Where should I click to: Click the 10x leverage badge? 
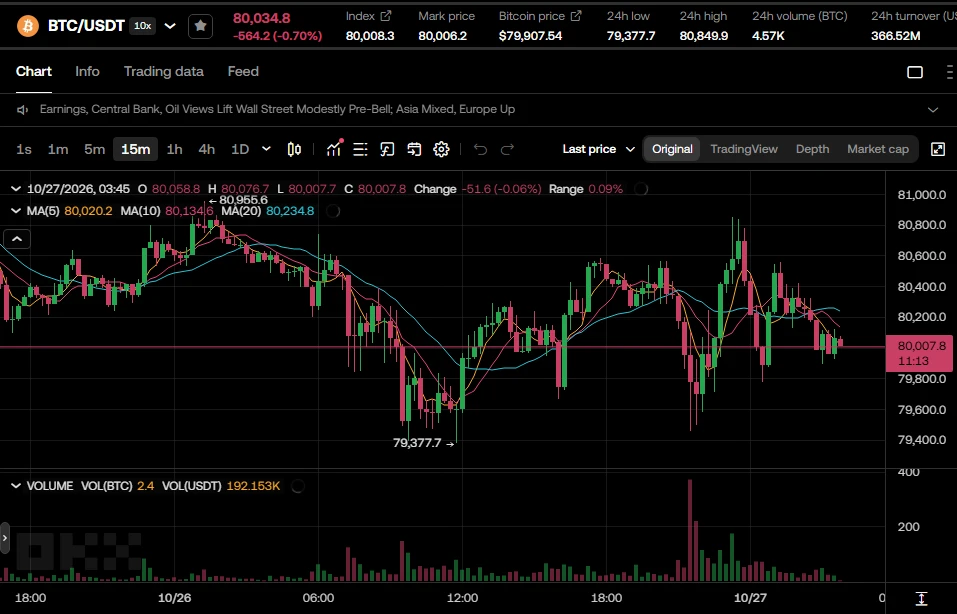(x=143, y=26)
